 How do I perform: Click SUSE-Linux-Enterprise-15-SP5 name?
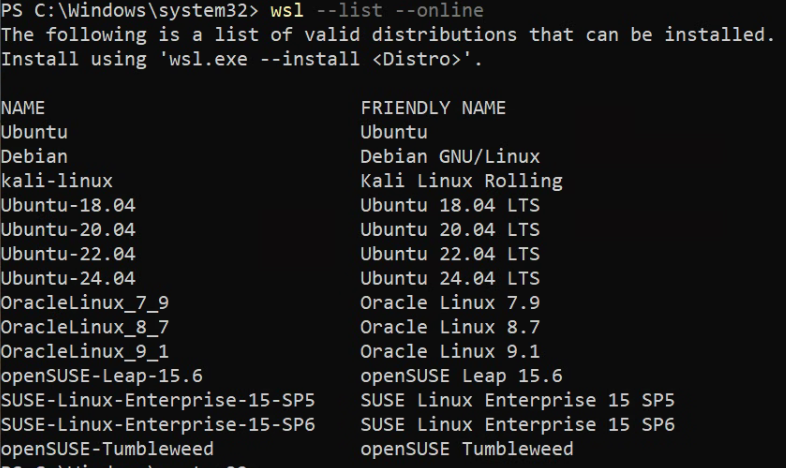tap(158, 400)
